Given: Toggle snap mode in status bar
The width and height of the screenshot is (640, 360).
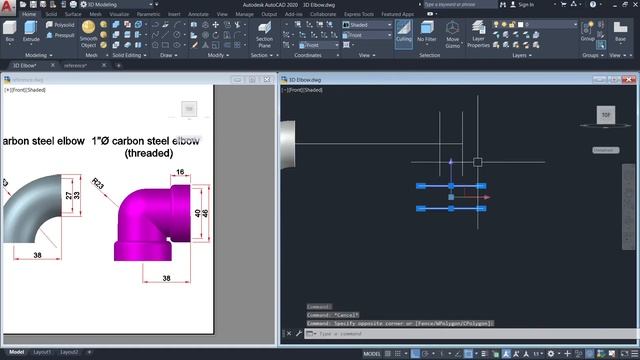Looking at the screenshot, I should [397, 354].
